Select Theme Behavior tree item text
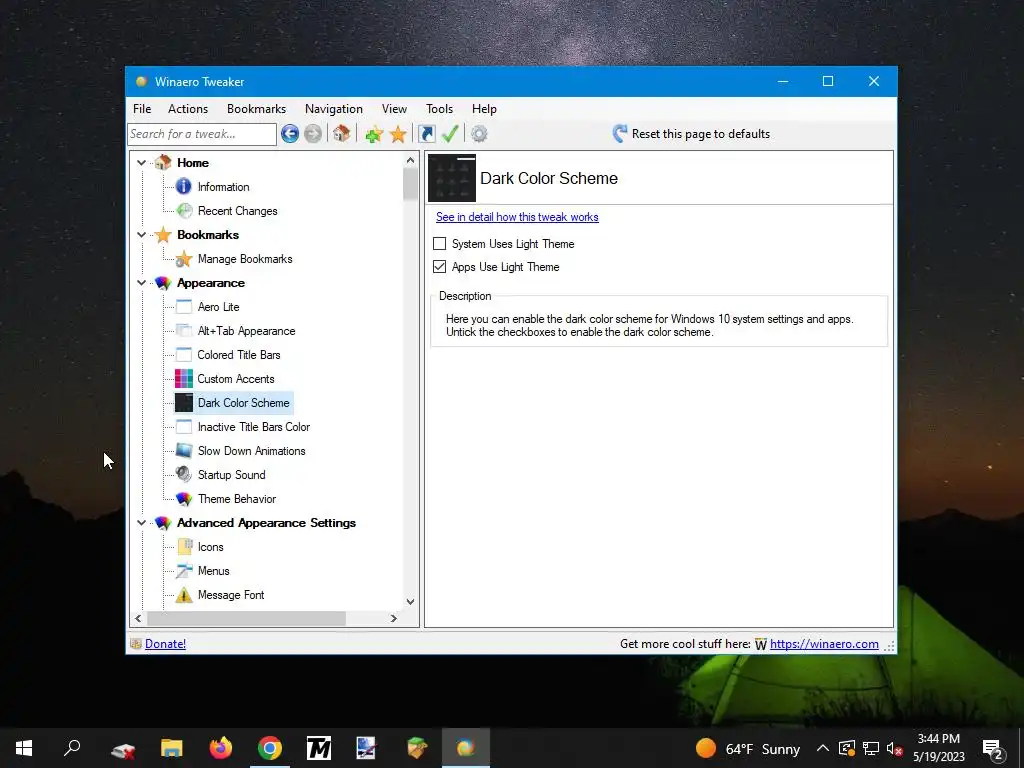The height and width of the screenshot is (768, 1024). click(x=237, y=499)
